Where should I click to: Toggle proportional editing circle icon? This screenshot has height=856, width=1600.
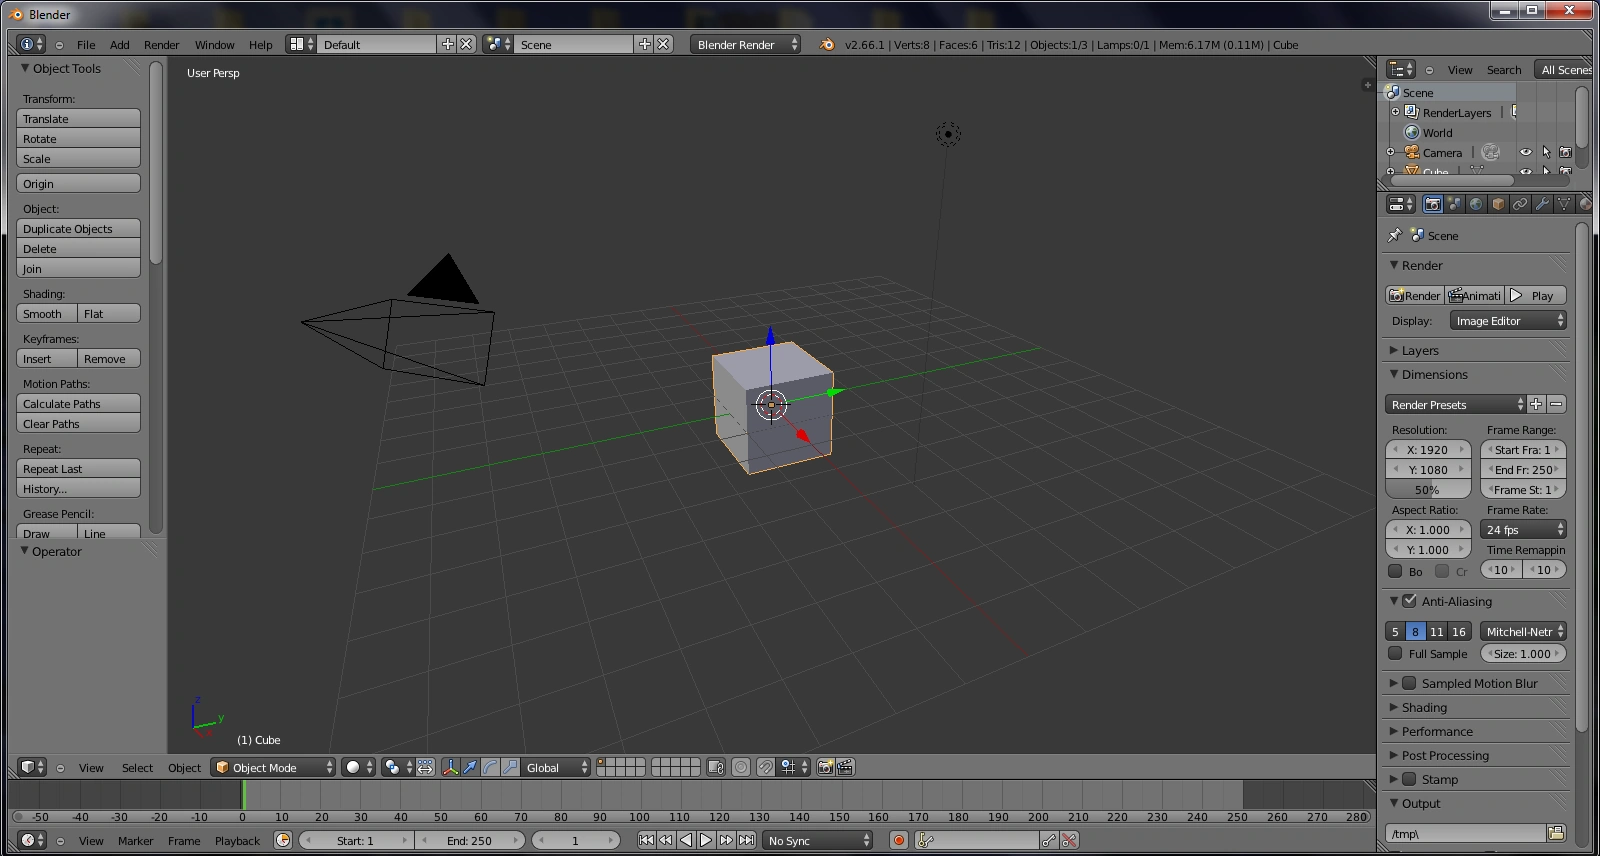(741, 767)
